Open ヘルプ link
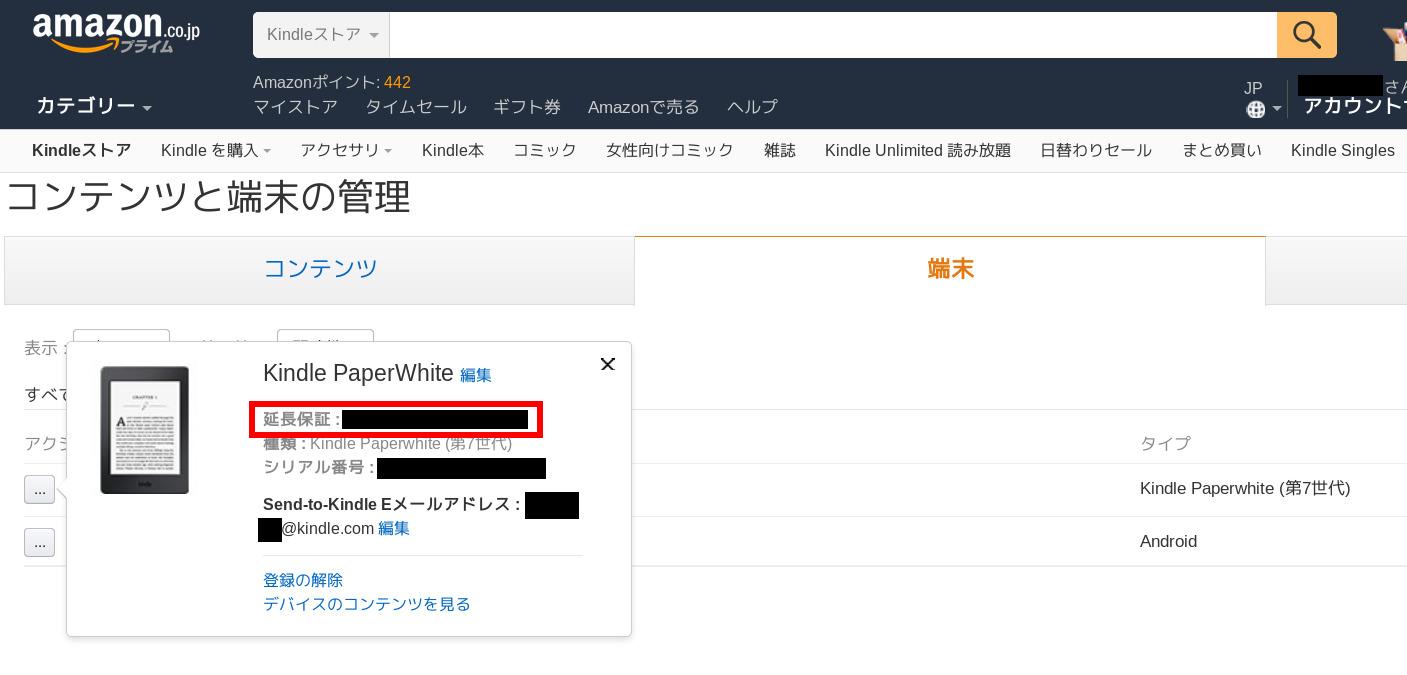The height and width of the screenshot is (675, 1407). (x=752, y=107)
